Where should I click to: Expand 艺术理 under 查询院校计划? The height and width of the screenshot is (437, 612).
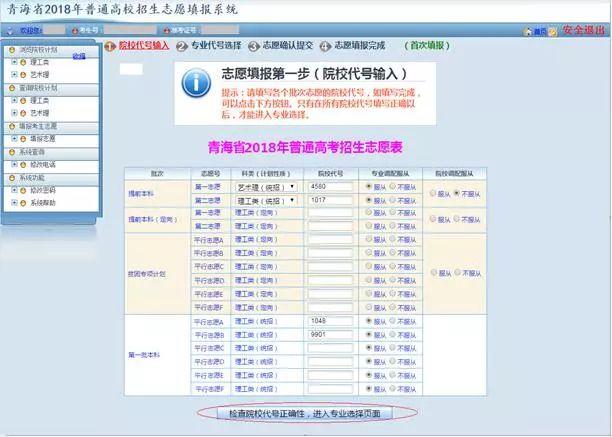(x=13, y=112)
